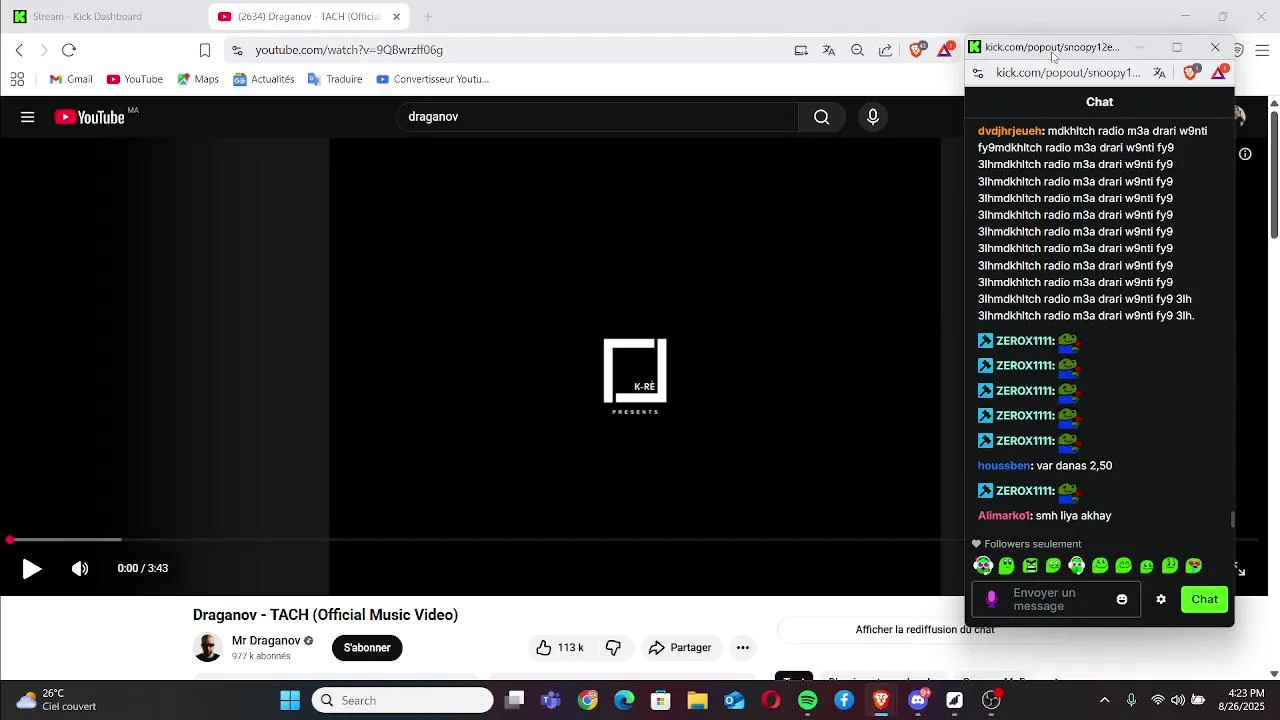The width and height of the screenshot is (1280, 720).
Task: Click the zoom magnifier in address bar
Action: click(x=857, y=50)
